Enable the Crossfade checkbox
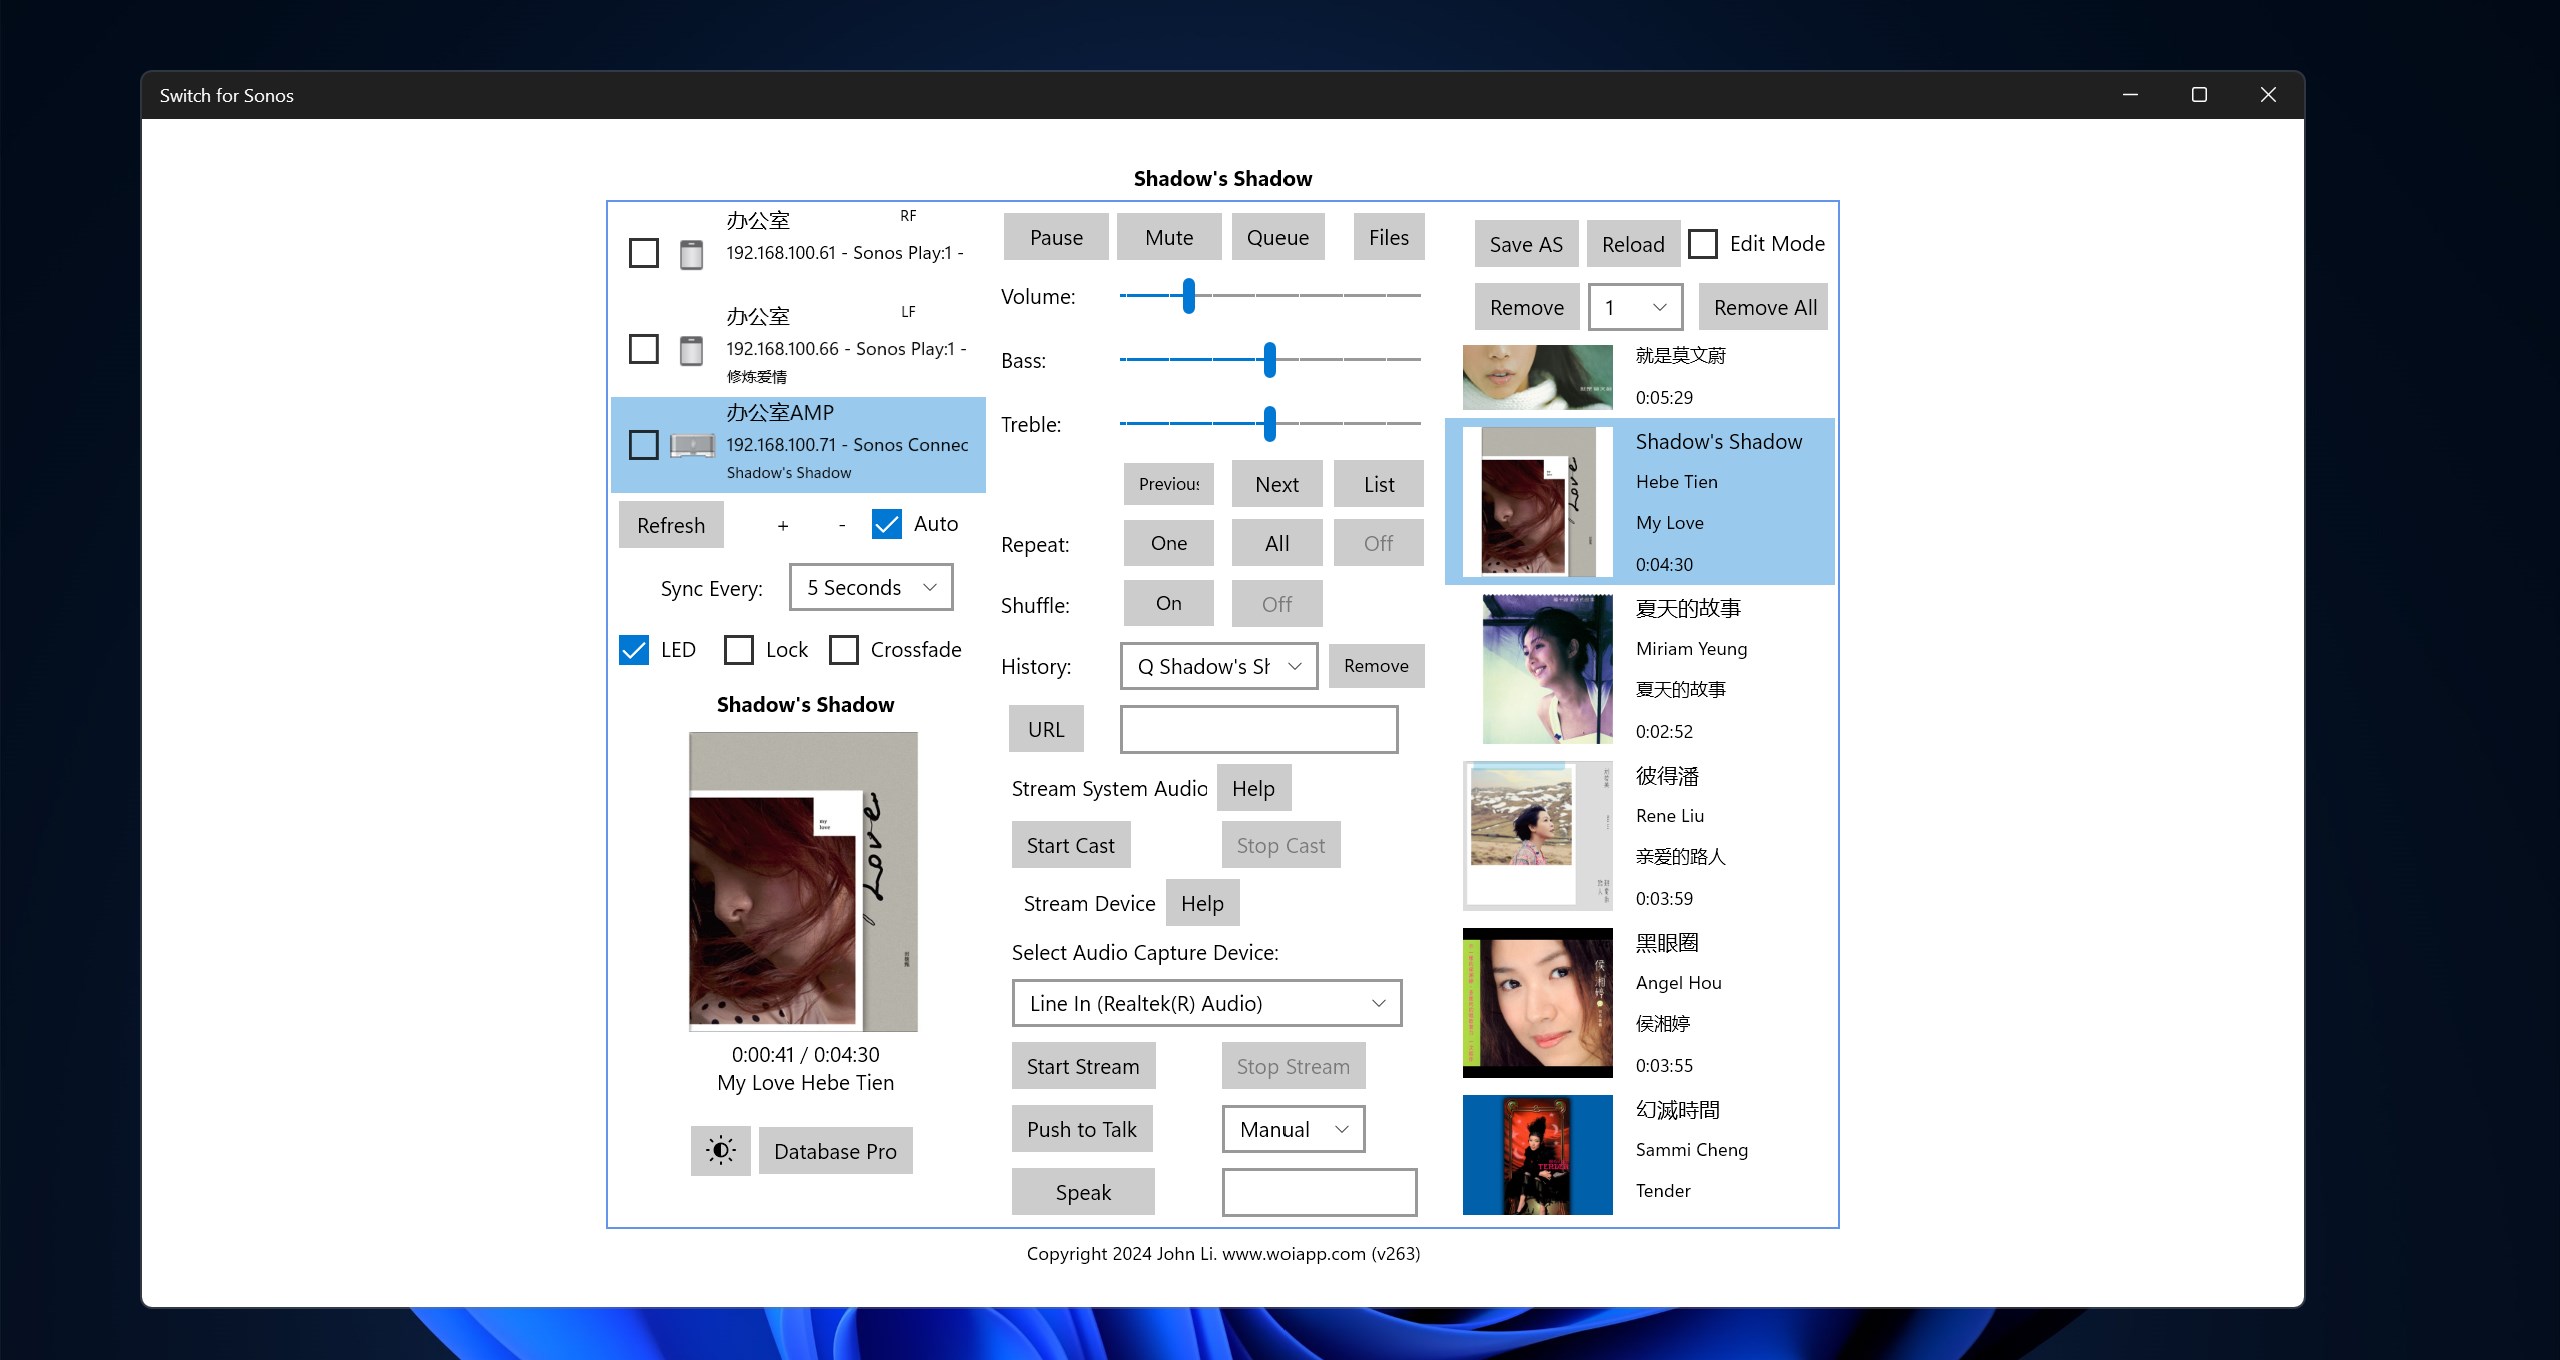 pyautogui.click(x=844, y=650)
